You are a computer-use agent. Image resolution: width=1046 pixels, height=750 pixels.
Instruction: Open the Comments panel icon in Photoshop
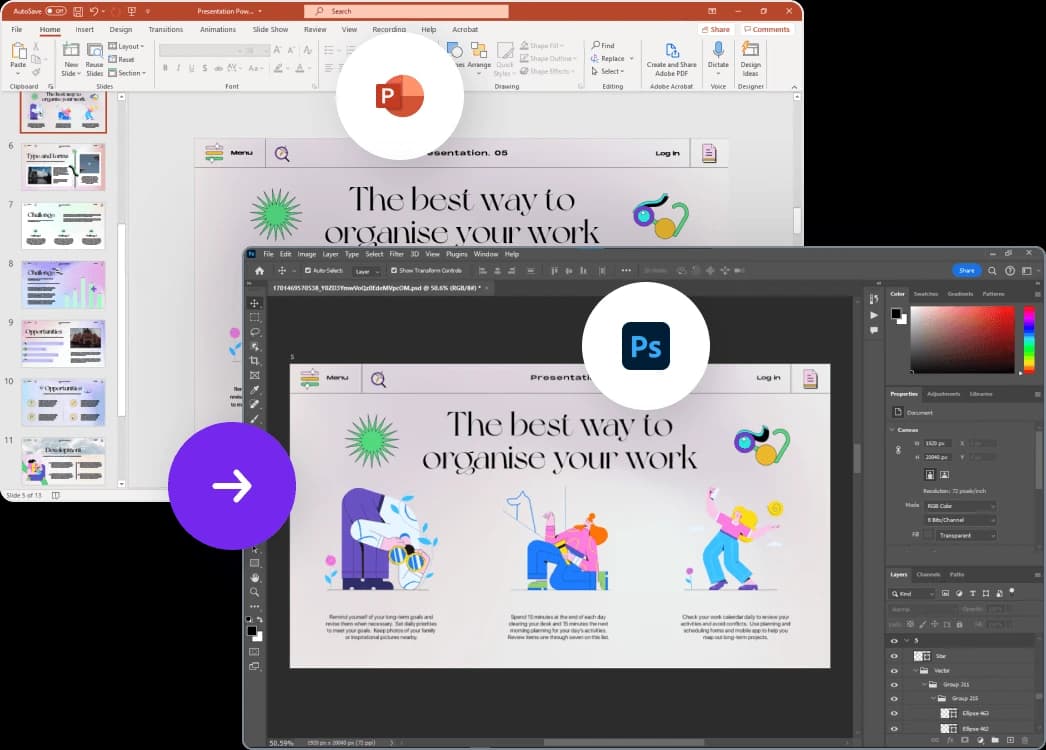coord(874,330)
